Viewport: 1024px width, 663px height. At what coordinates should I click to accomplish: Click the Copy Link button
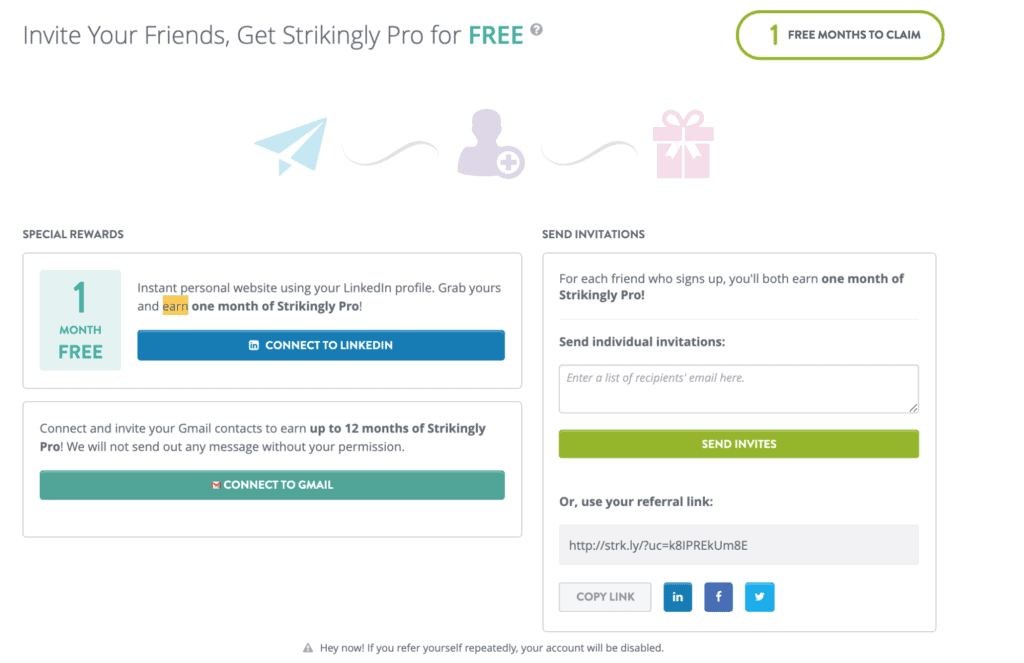pyautogui.click(x=605, y=597)
